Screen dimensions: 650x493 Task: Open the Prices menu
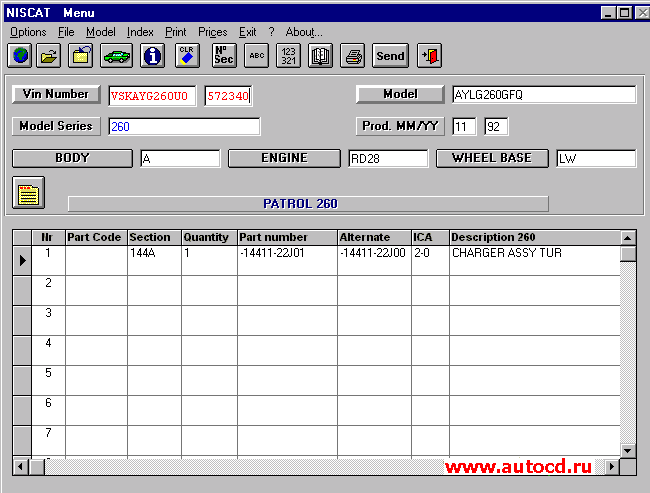[x=212, y=32]
